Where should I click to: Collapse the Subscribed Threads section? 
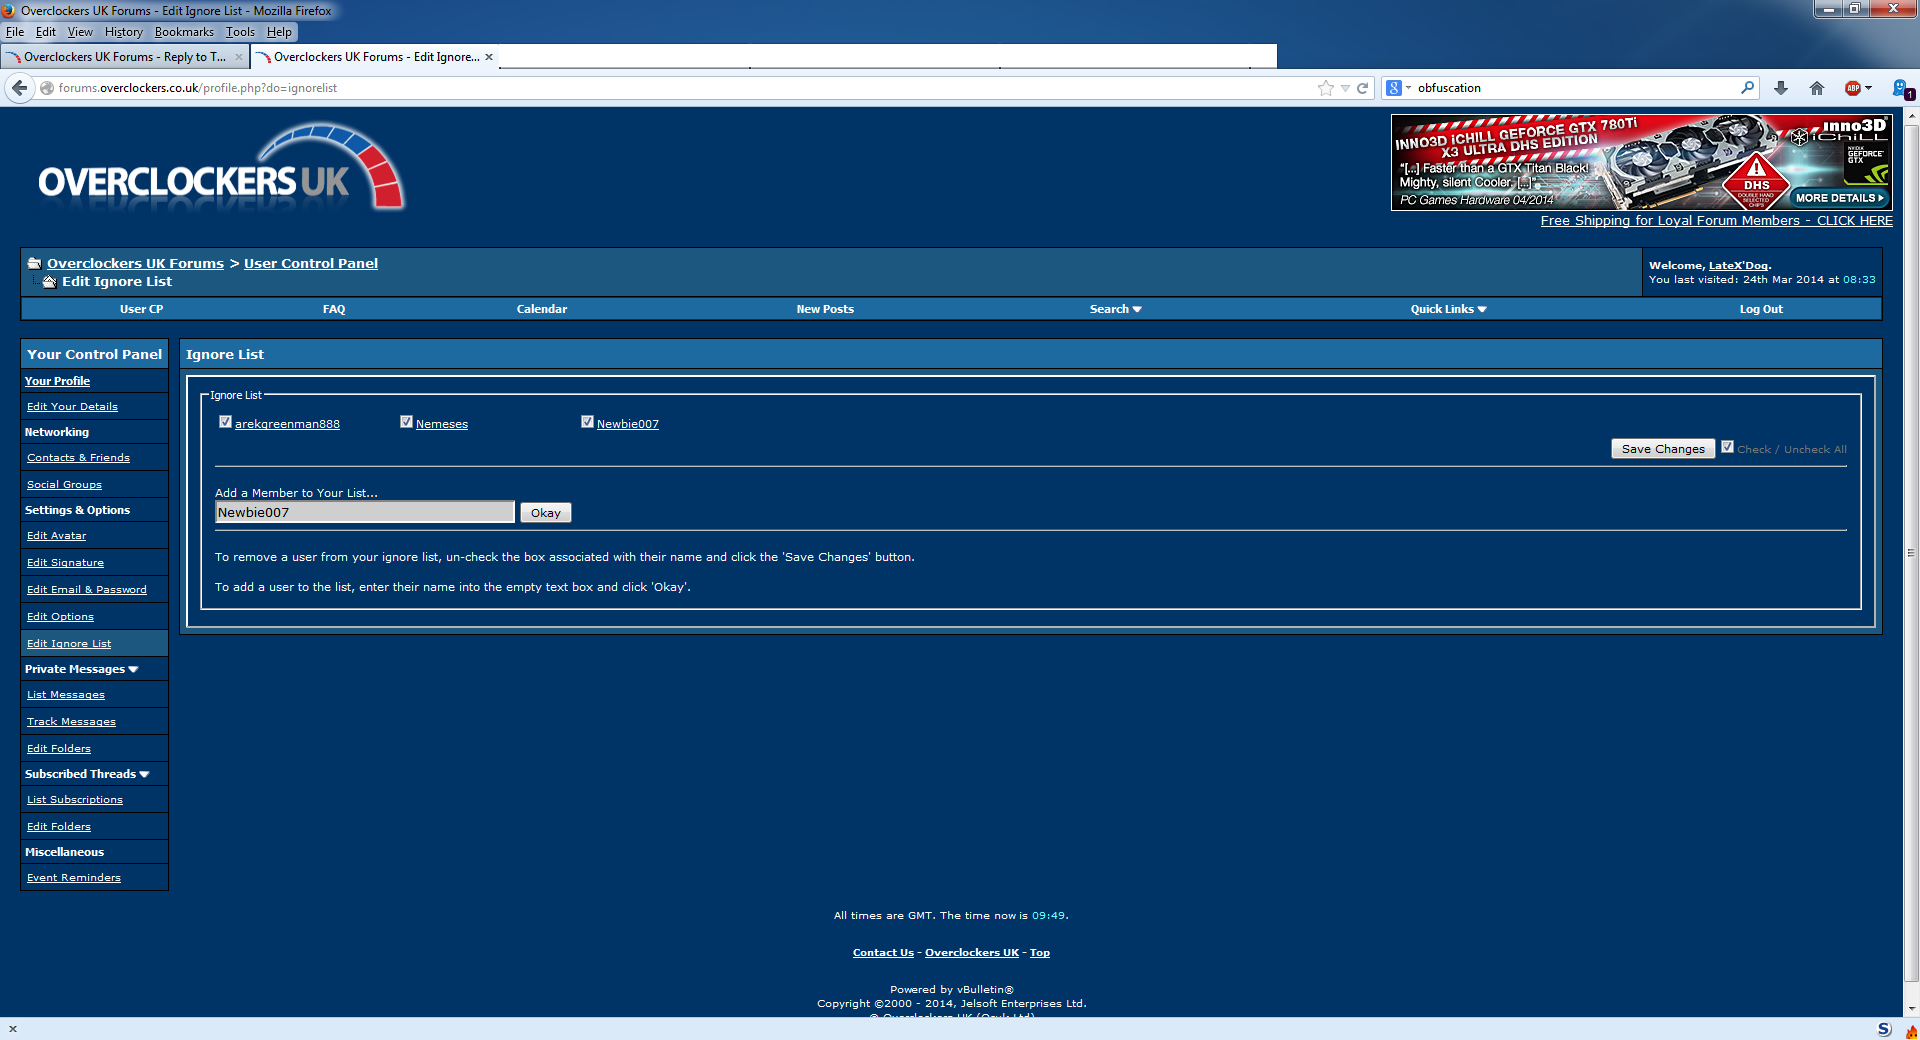click(x=144, y=774)
